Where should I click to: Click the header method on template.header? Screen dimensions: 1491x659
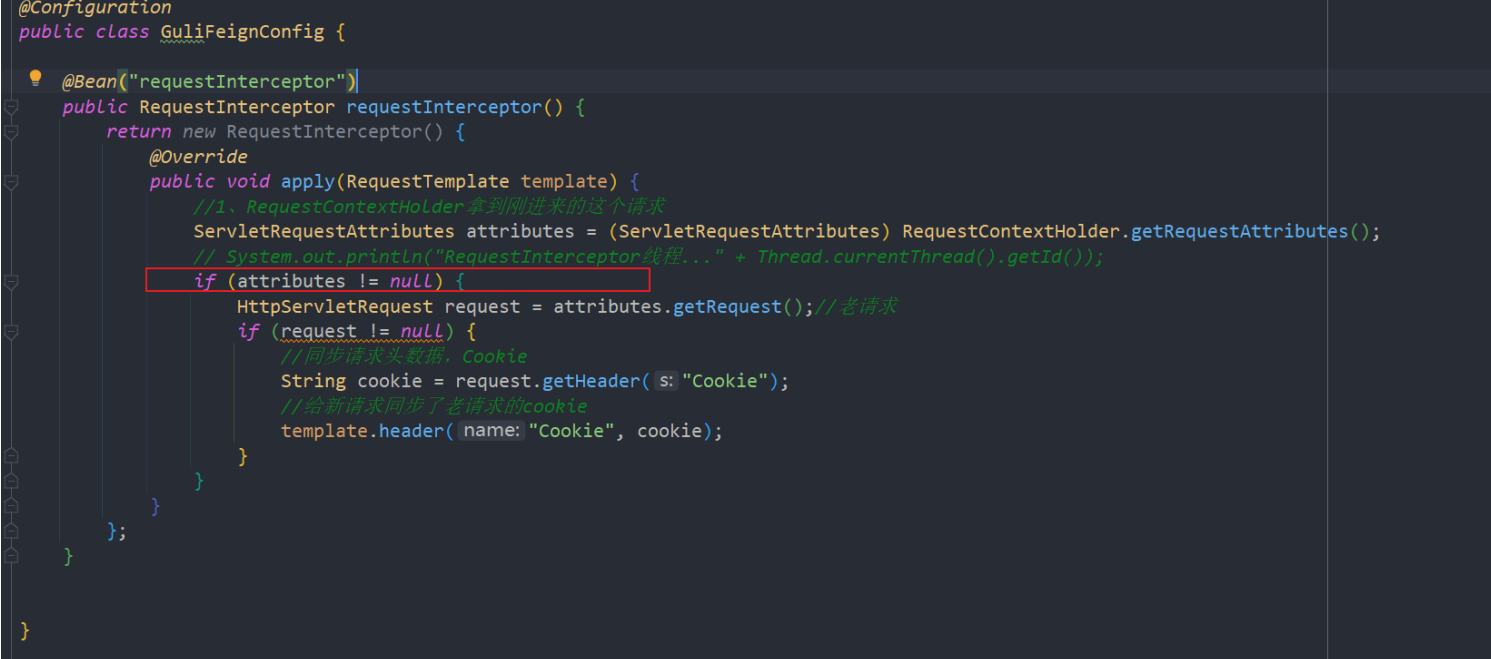[x=412, y=432]
